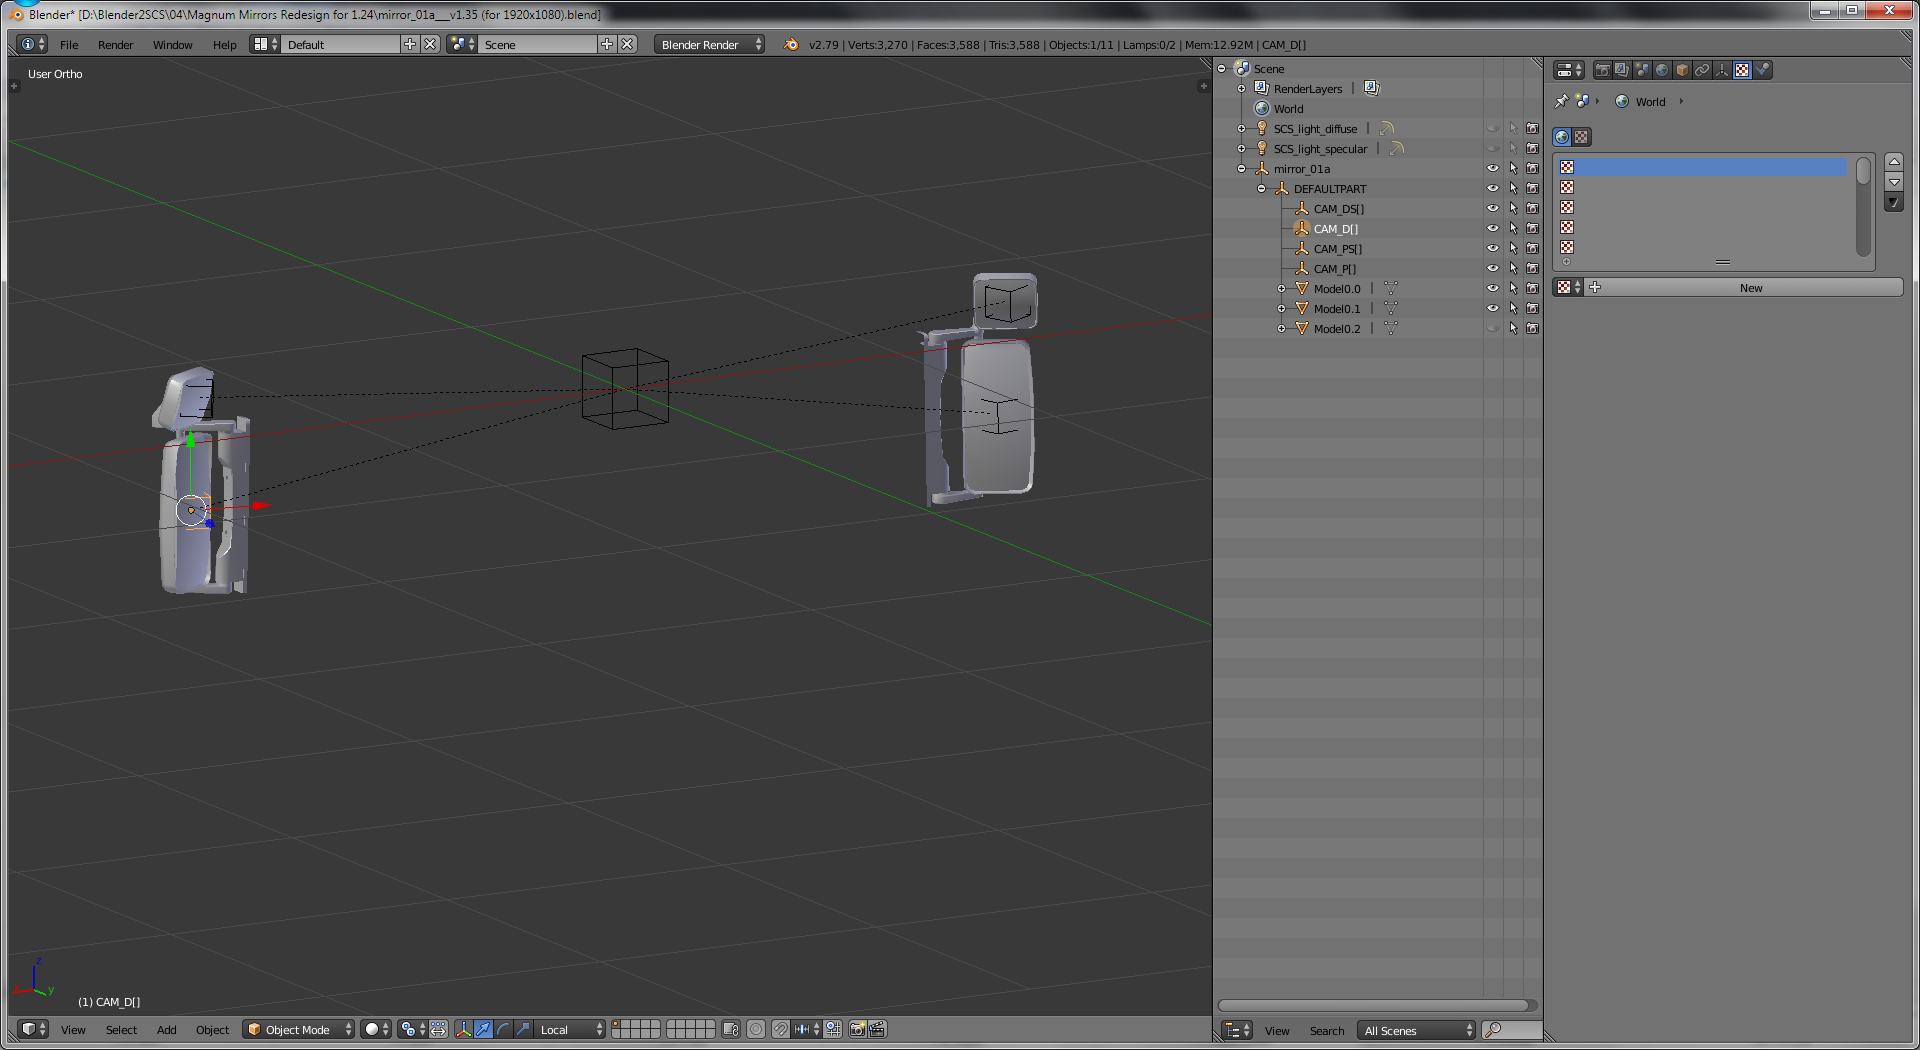
Task: Open the Object Mode dropdown
Action: click(x=299, y=1029)
